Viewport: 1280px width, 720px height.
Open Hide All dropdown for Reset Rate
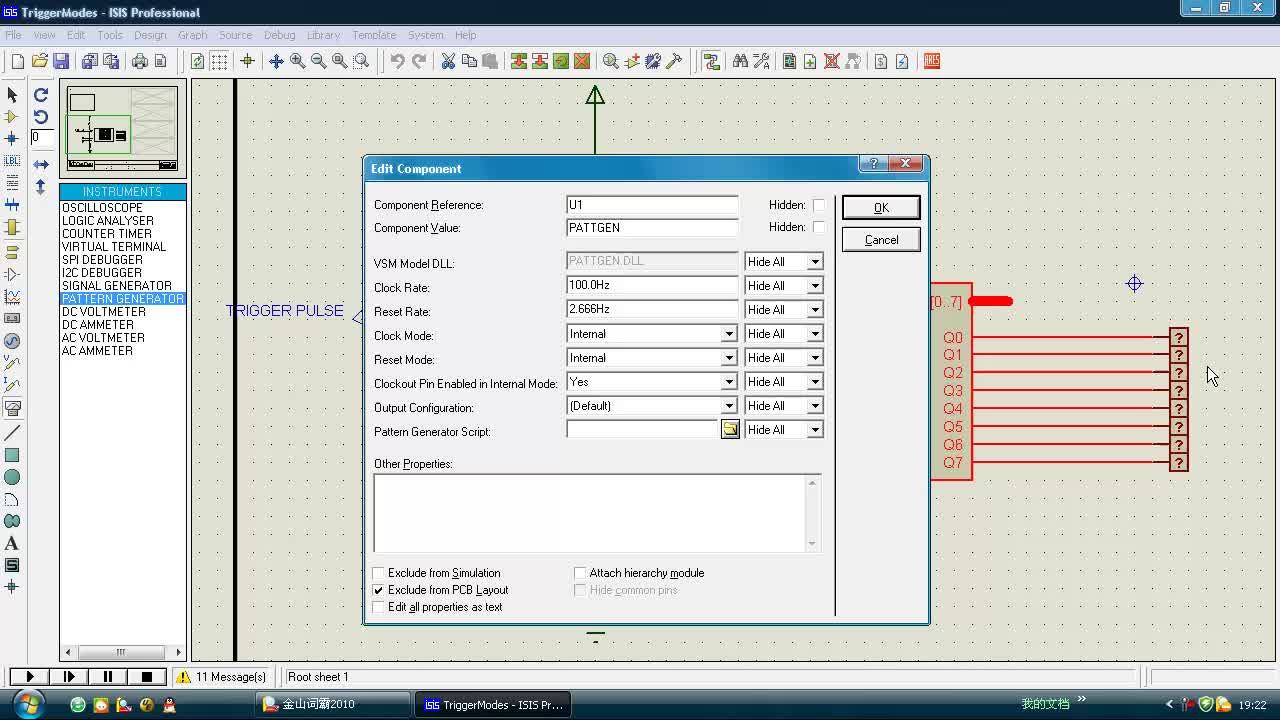(x=815, y=310)
